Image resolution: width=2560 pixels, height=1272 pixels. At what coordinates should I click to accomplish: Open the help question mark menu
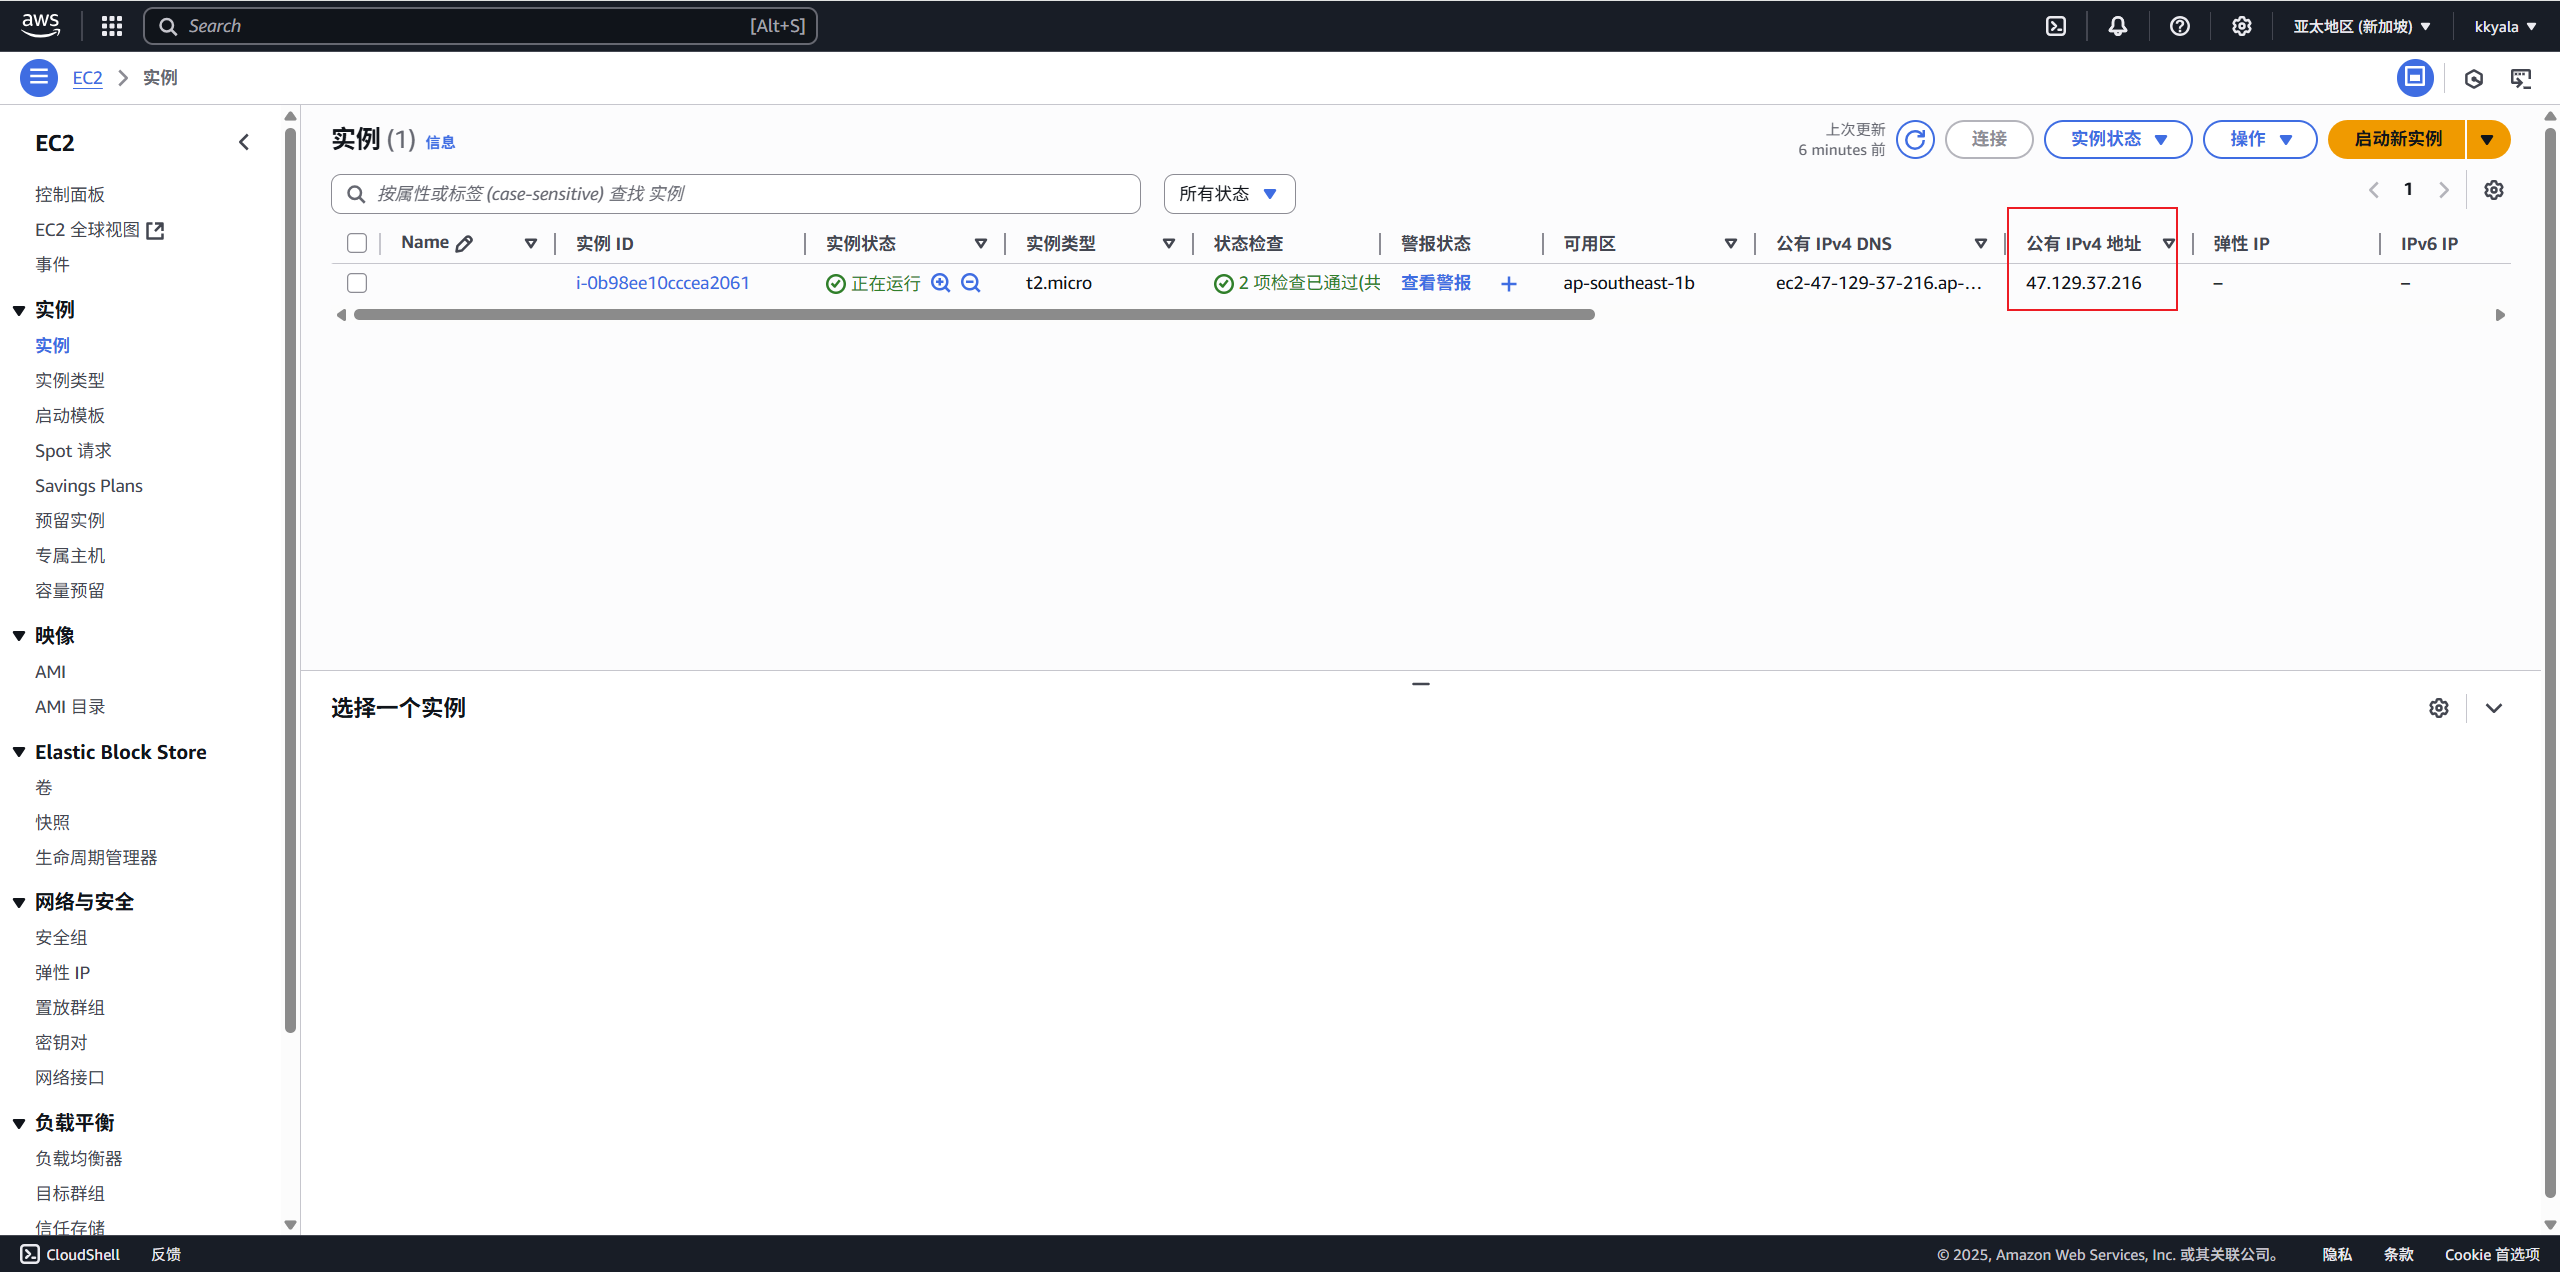point(2180,26)
